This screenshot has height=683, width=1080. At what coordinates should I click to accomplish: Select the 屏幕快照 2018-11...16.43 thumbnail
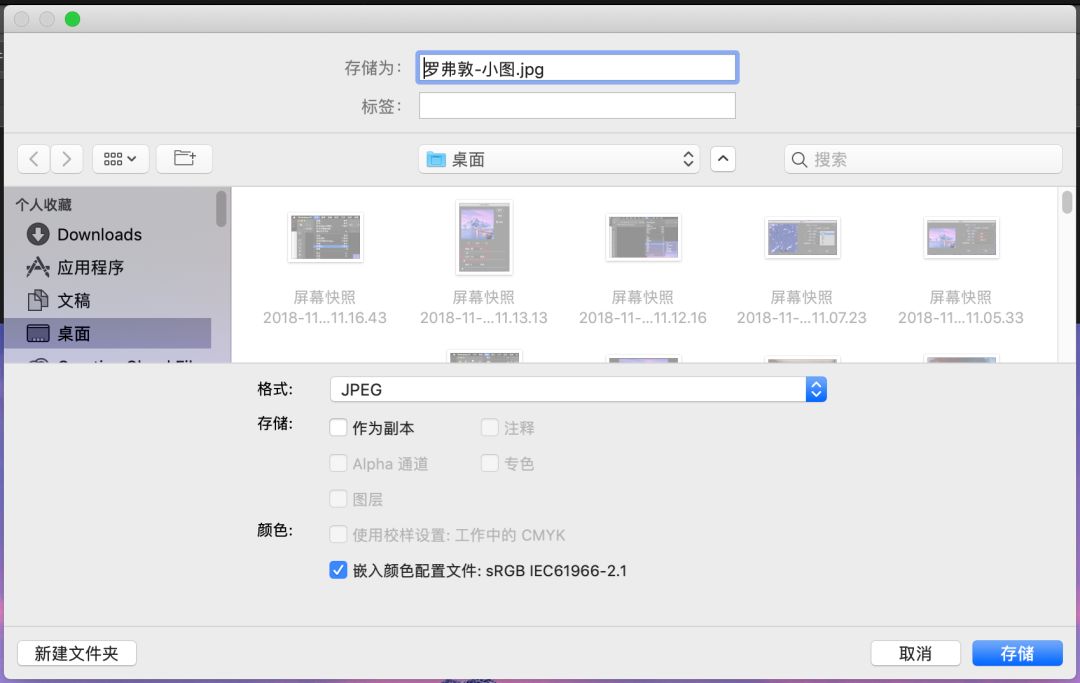[325, 237]
